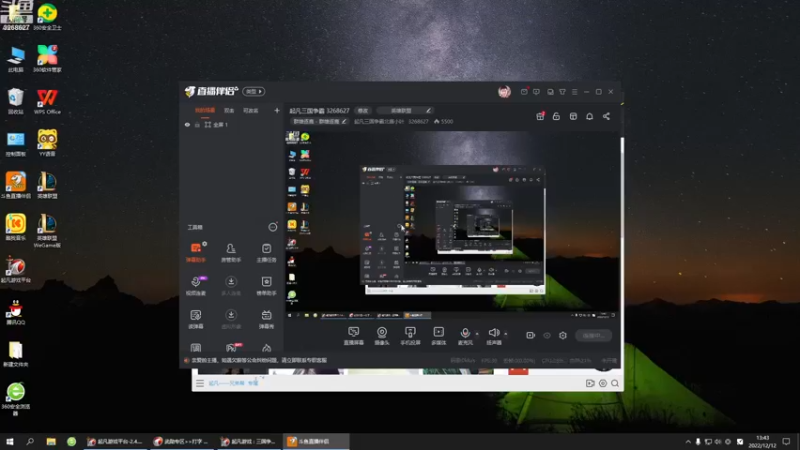Add a 多媒体 media source
Screen dimensions: 800x450
[439, 336]
